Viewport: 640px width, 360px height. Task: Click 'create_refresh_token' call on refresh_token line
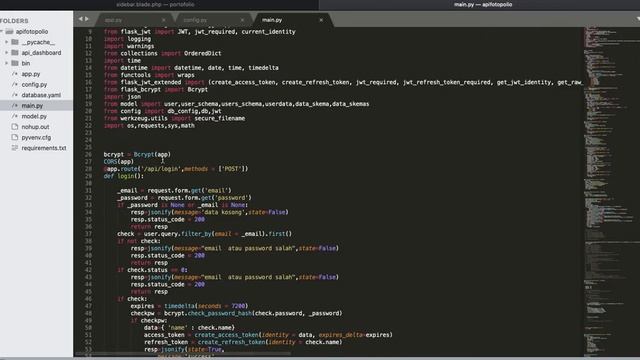[x=230, y=342]
